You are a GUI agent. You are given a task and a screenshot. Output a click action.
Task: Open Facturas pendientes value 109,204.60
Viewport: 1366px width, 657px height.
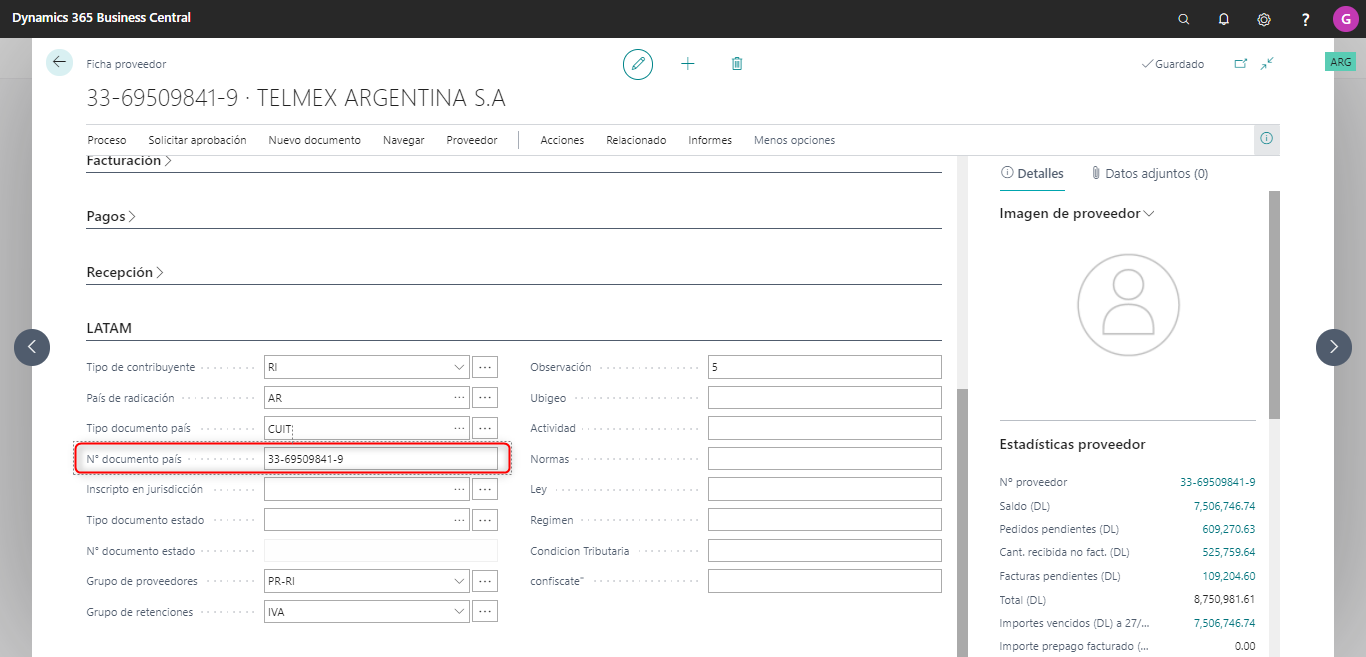coord(1228,576)
